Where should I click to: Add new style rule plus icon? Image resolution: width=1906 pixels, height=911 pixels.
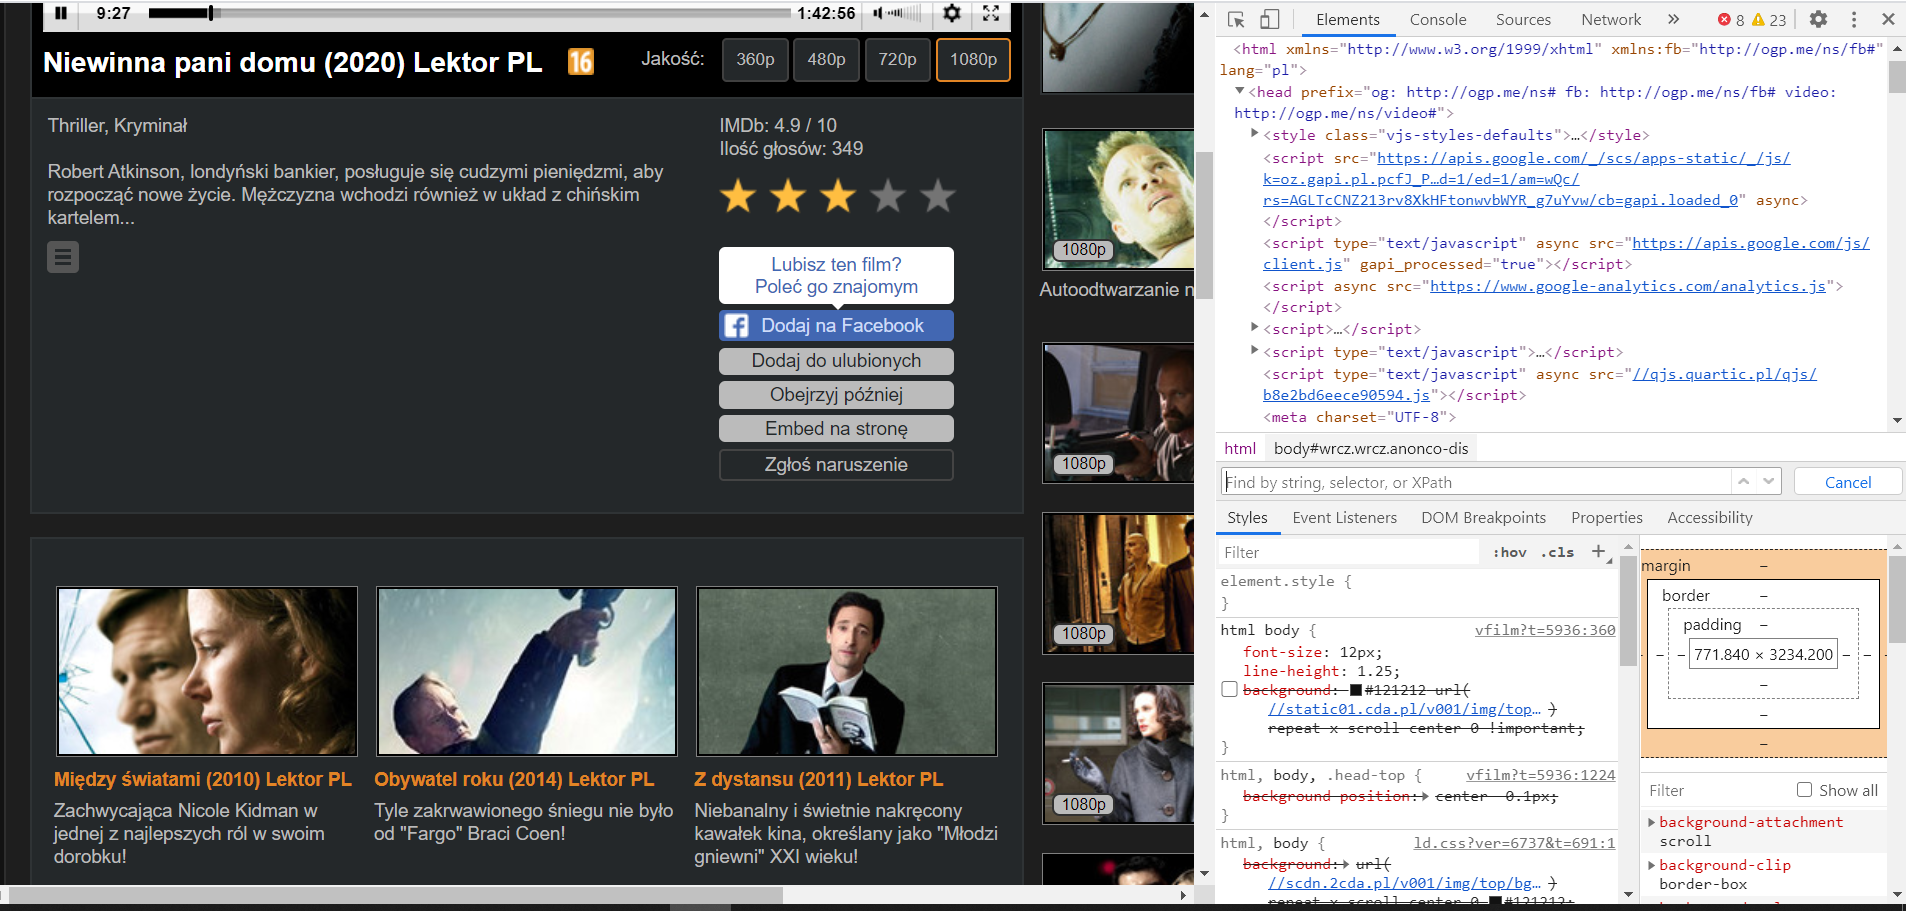[x=1598, y=551]
